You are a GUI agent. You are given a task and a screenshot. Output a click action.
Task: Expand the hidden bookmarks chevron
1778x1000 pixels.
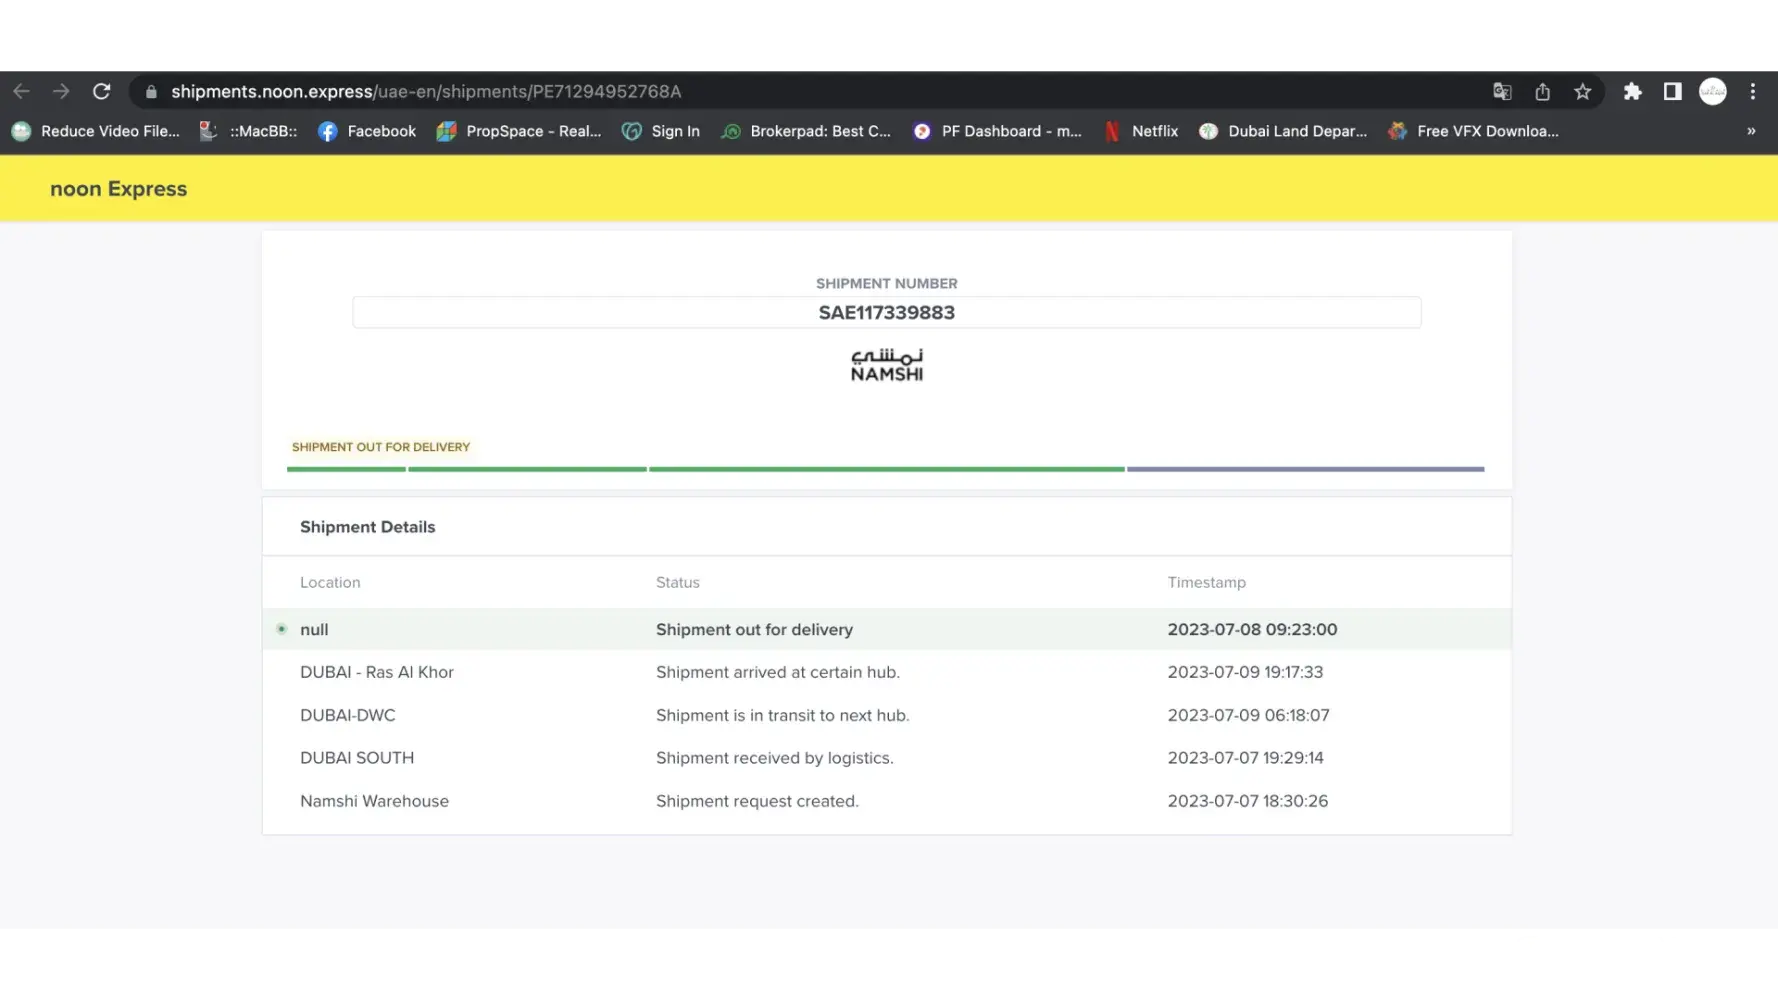pyautogui.click(x=1751, y=131)
